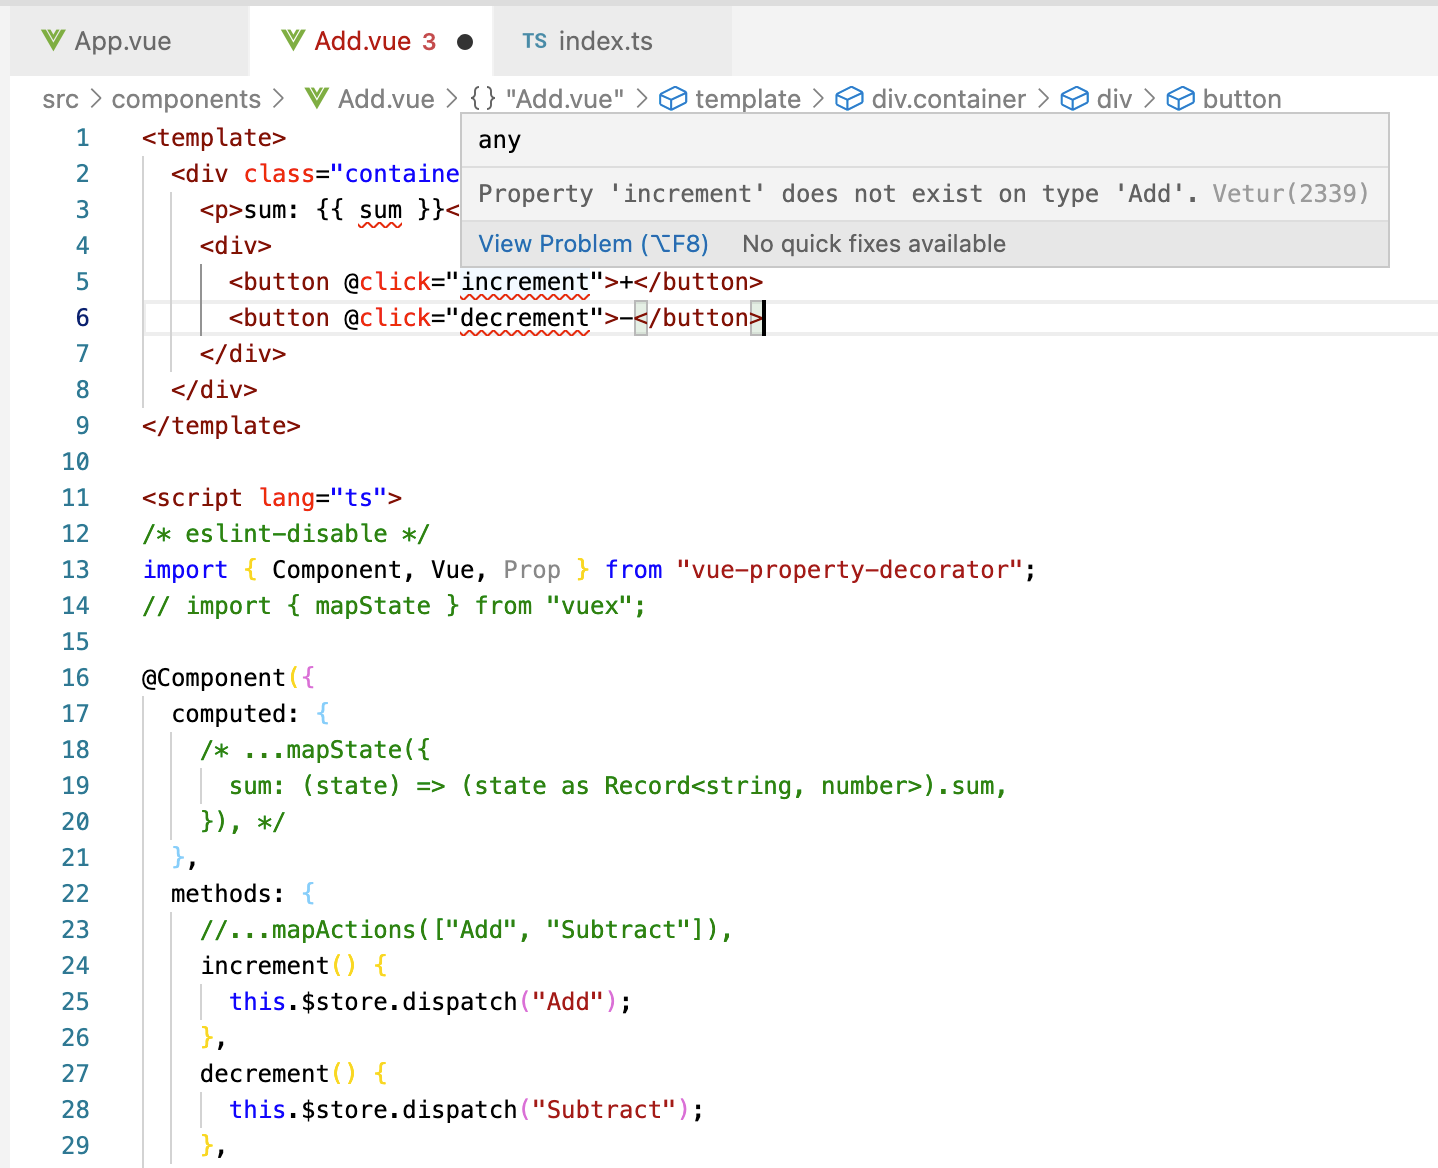1438x1168 pixels.
Task: Click 'methods:' on line 22
Action: click(228, 894)
